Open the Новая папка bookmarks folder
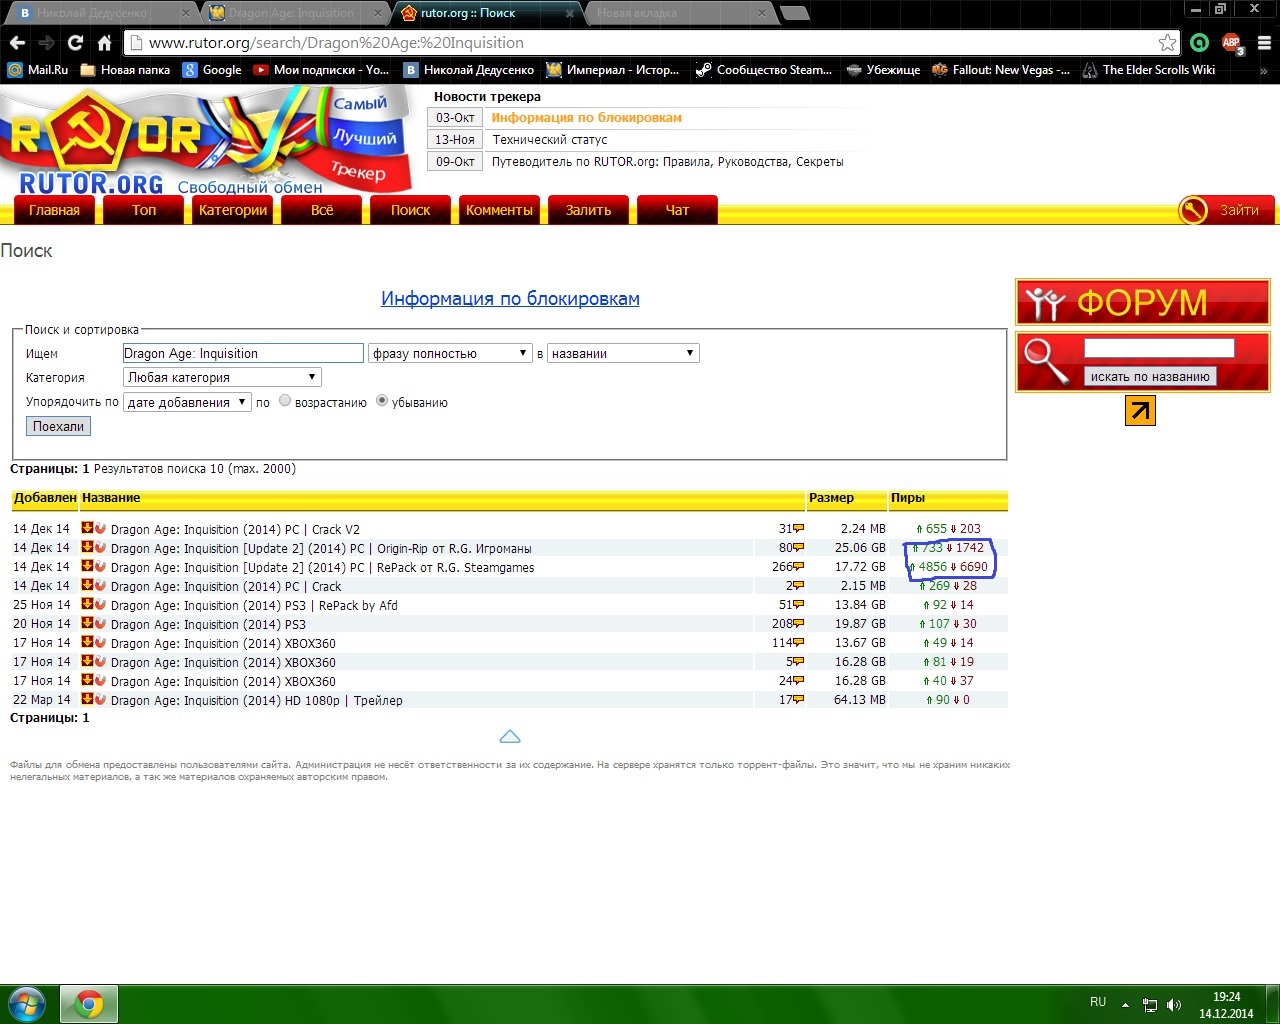Screen dimensions: 1280x1024 point(125,70)
